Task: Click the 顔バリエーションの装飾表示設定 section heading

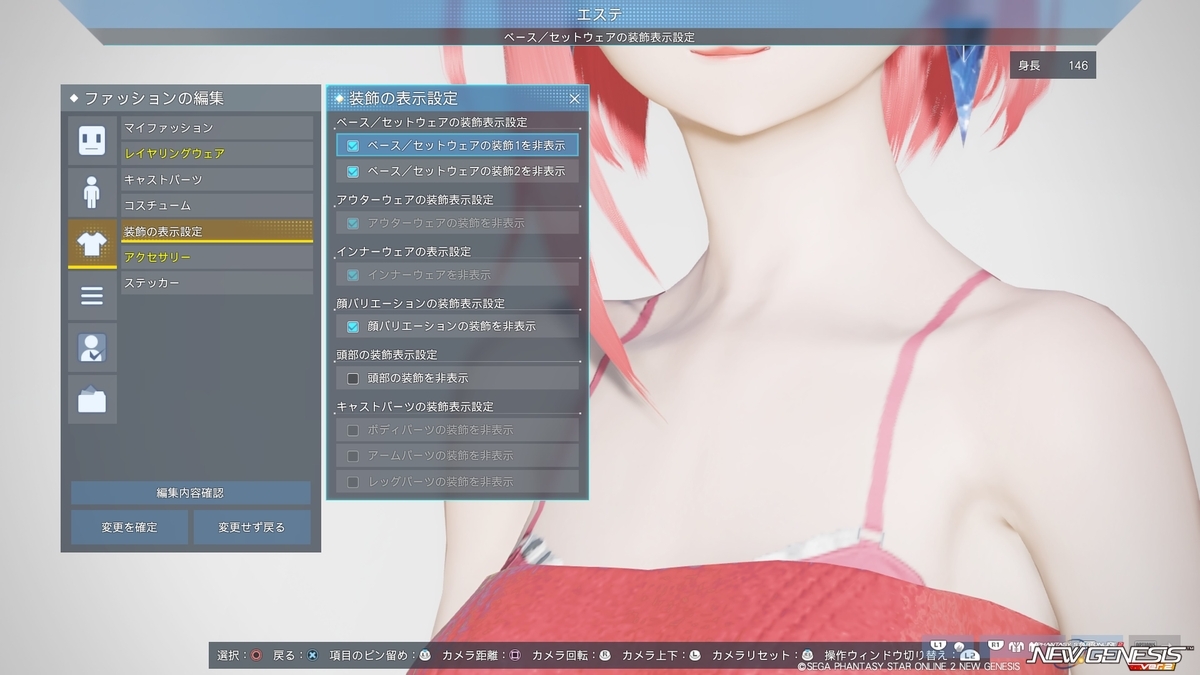Action: (x=421, y=303)
